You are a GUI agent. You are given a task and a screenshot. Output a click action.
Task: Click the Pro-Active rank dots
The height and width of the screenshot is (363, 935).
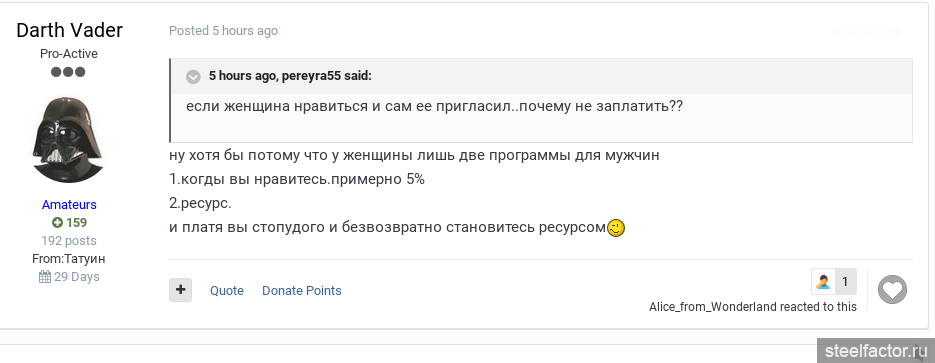point(68,72)
